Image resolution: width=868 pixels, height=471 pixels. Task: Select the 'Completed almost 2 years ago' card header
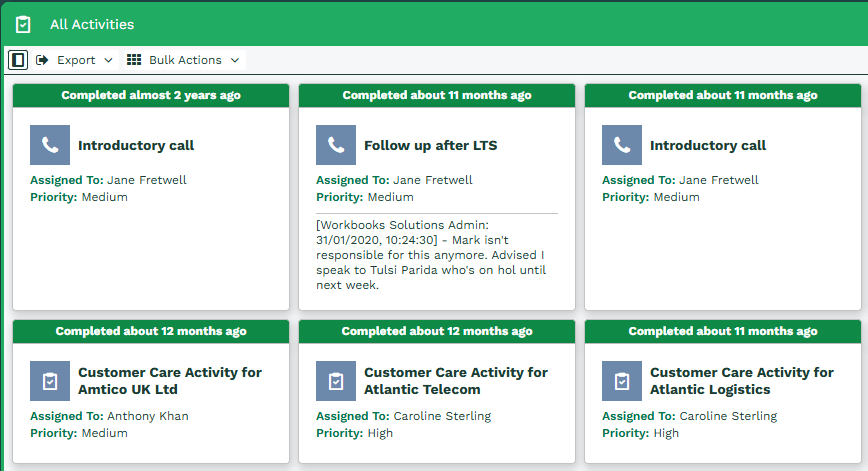[x=151, y=95]
